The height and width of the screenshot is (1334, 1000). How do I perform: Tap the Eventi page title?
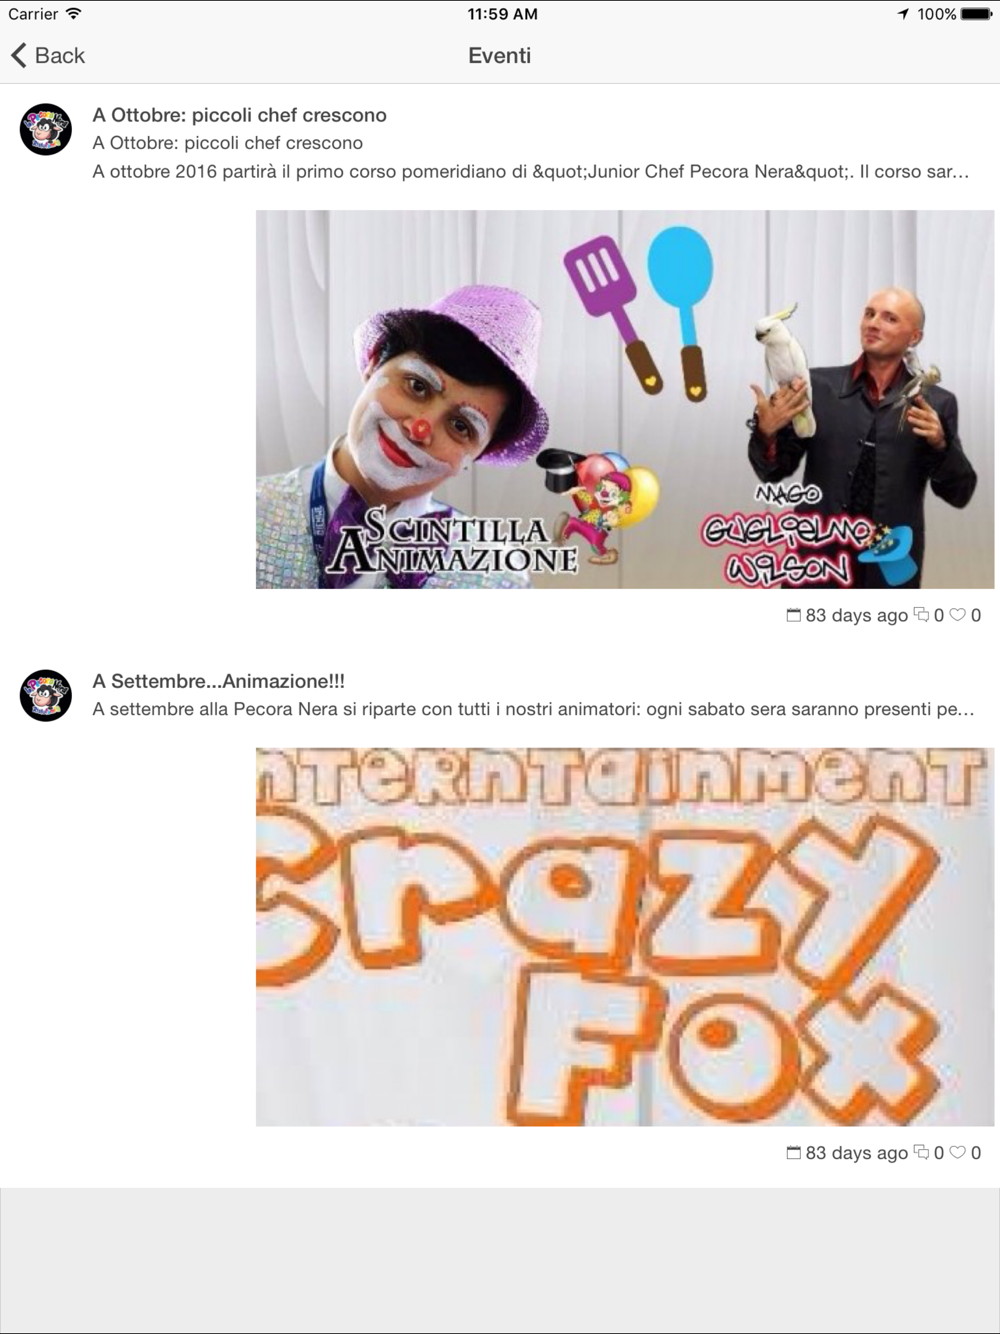tap(499, 56)
